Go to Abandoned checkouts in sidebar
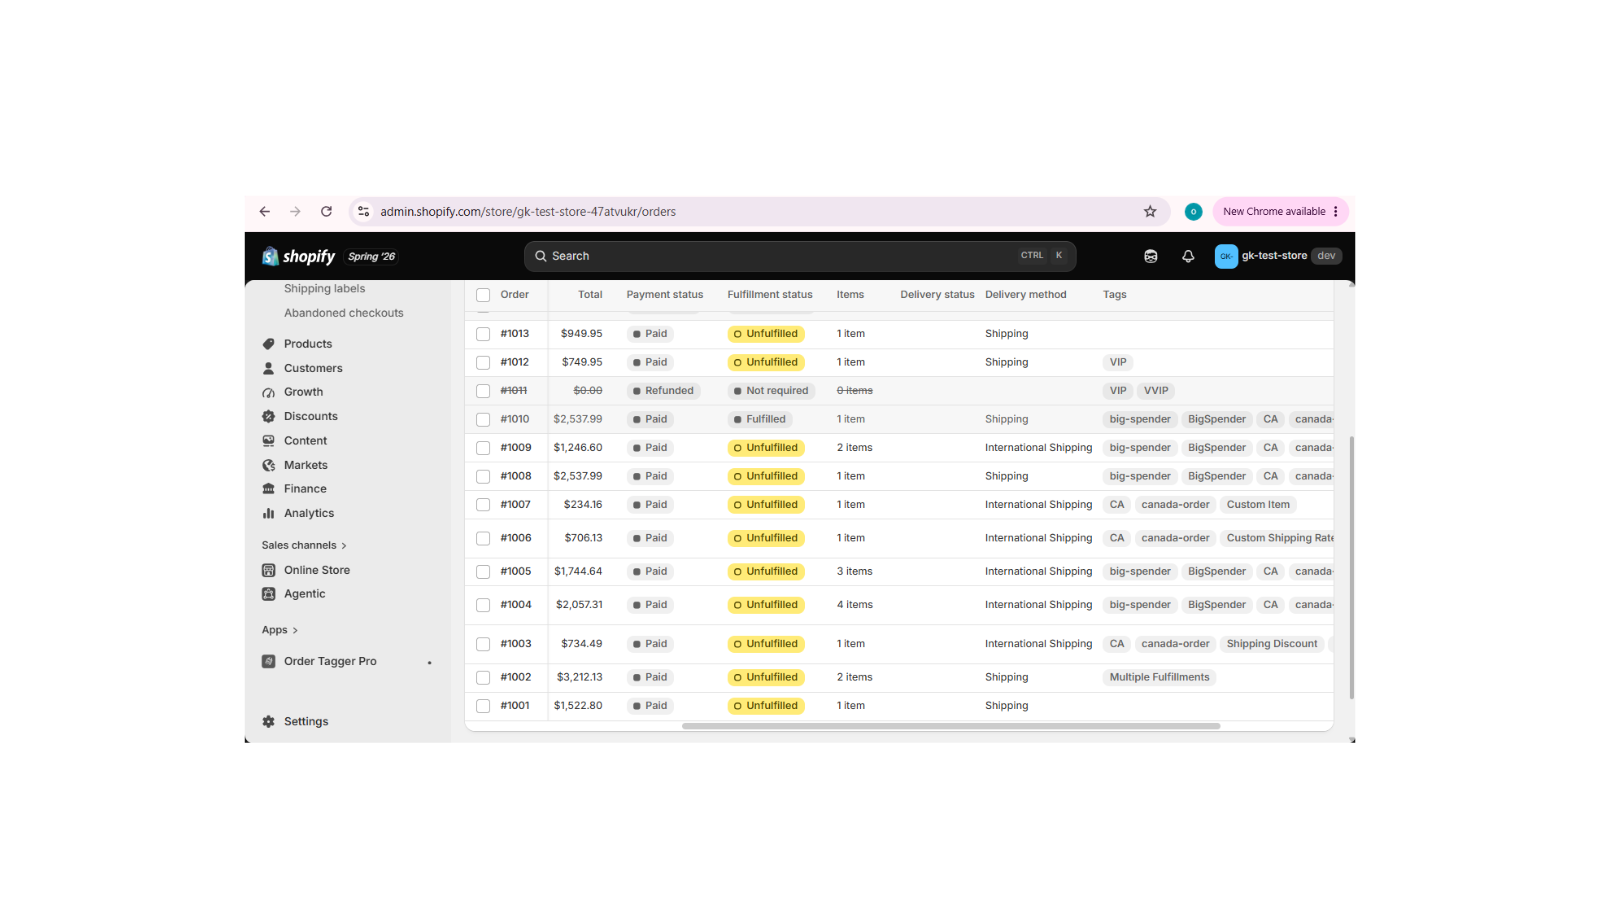This screenshot has width=1600, height=900. [x=344, y=313]
